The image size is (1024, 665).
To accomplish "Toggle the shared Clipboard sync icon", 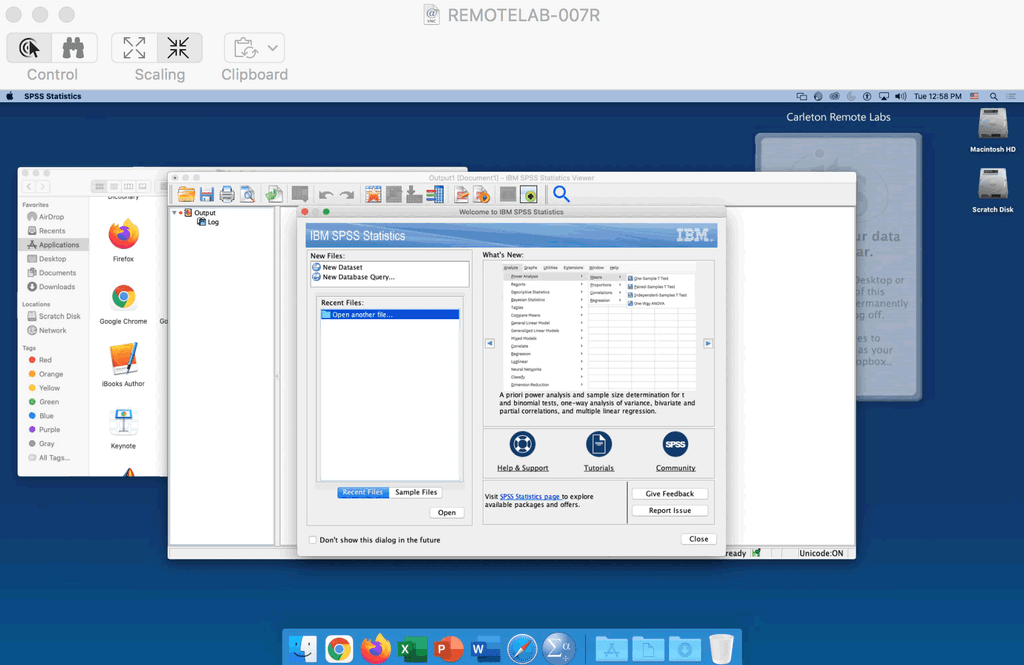I will pyautogui.click(x=246, y=48).
